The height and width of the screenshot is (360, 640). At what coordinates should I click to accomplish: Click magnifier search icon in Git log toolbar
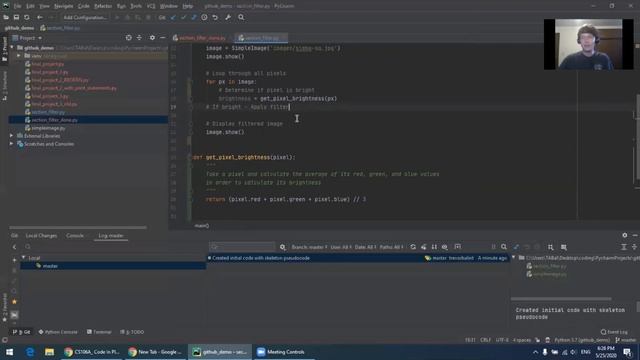click(x=504, y=247)
